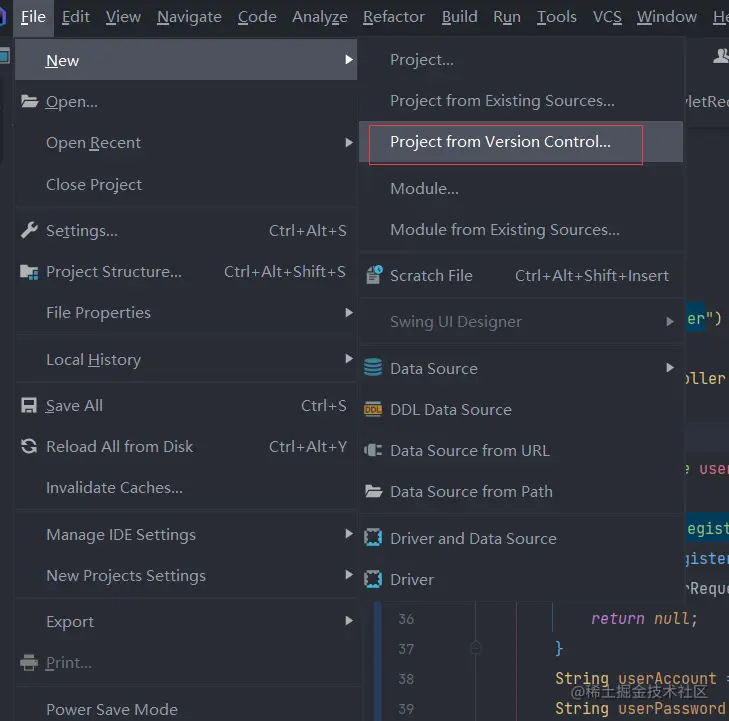Click the Data Source database icon

click(373, 368)
